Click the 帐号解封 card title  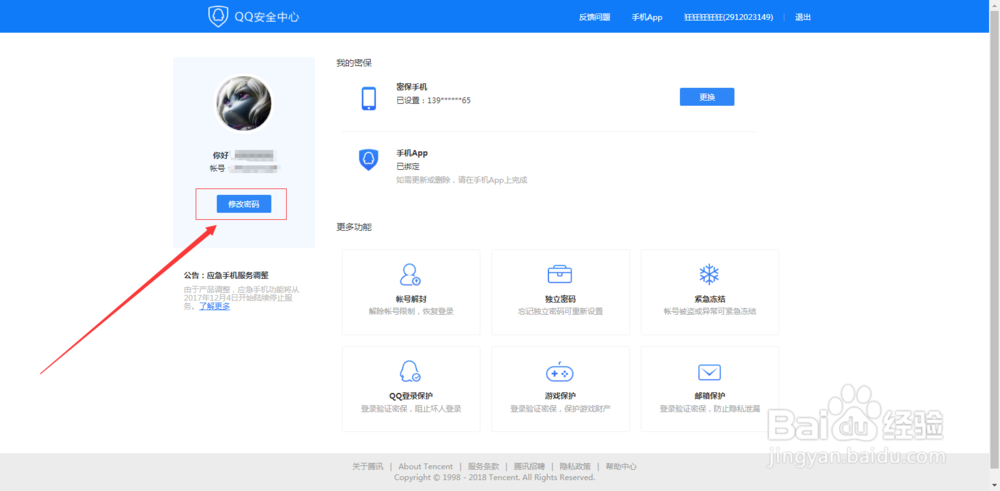point(410,299)
